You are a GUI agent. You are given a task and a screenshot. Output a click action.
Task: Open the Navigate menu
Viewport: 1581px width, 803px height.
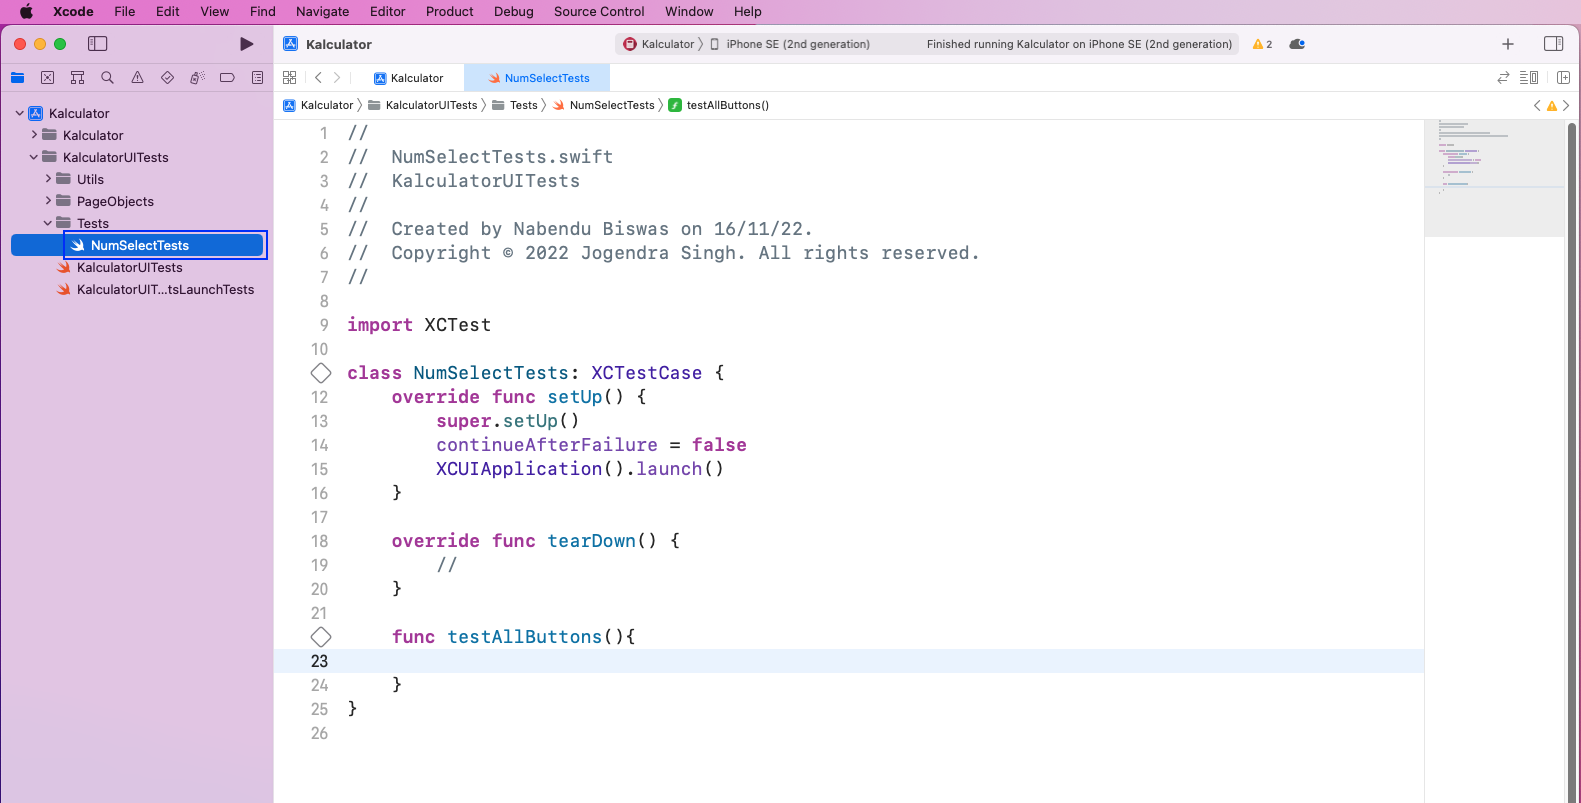point(322,12)
